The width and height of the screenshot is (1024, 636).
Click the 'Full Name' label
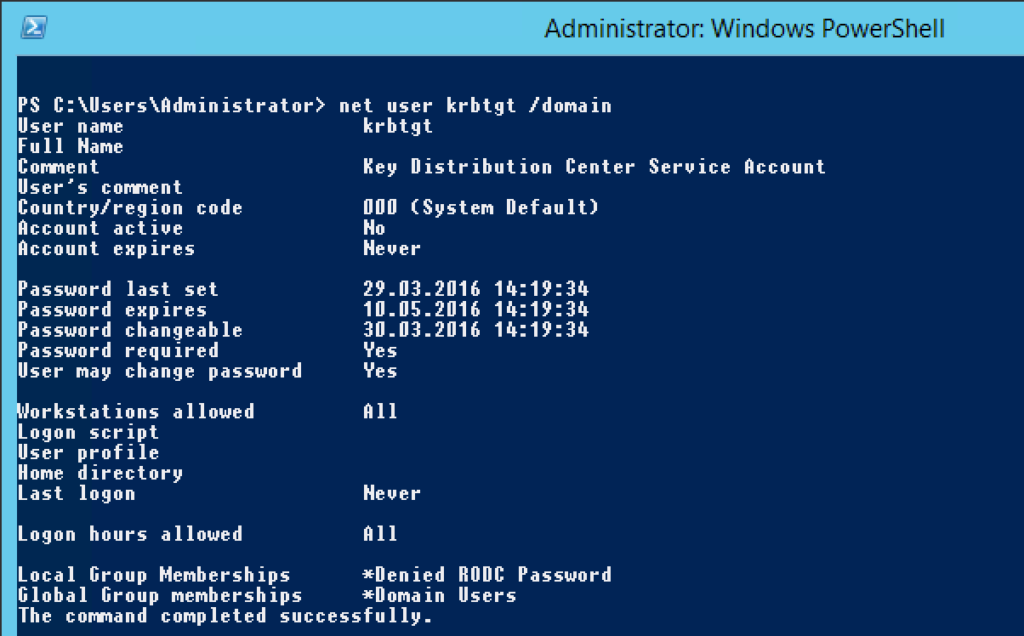click(71, 146)
